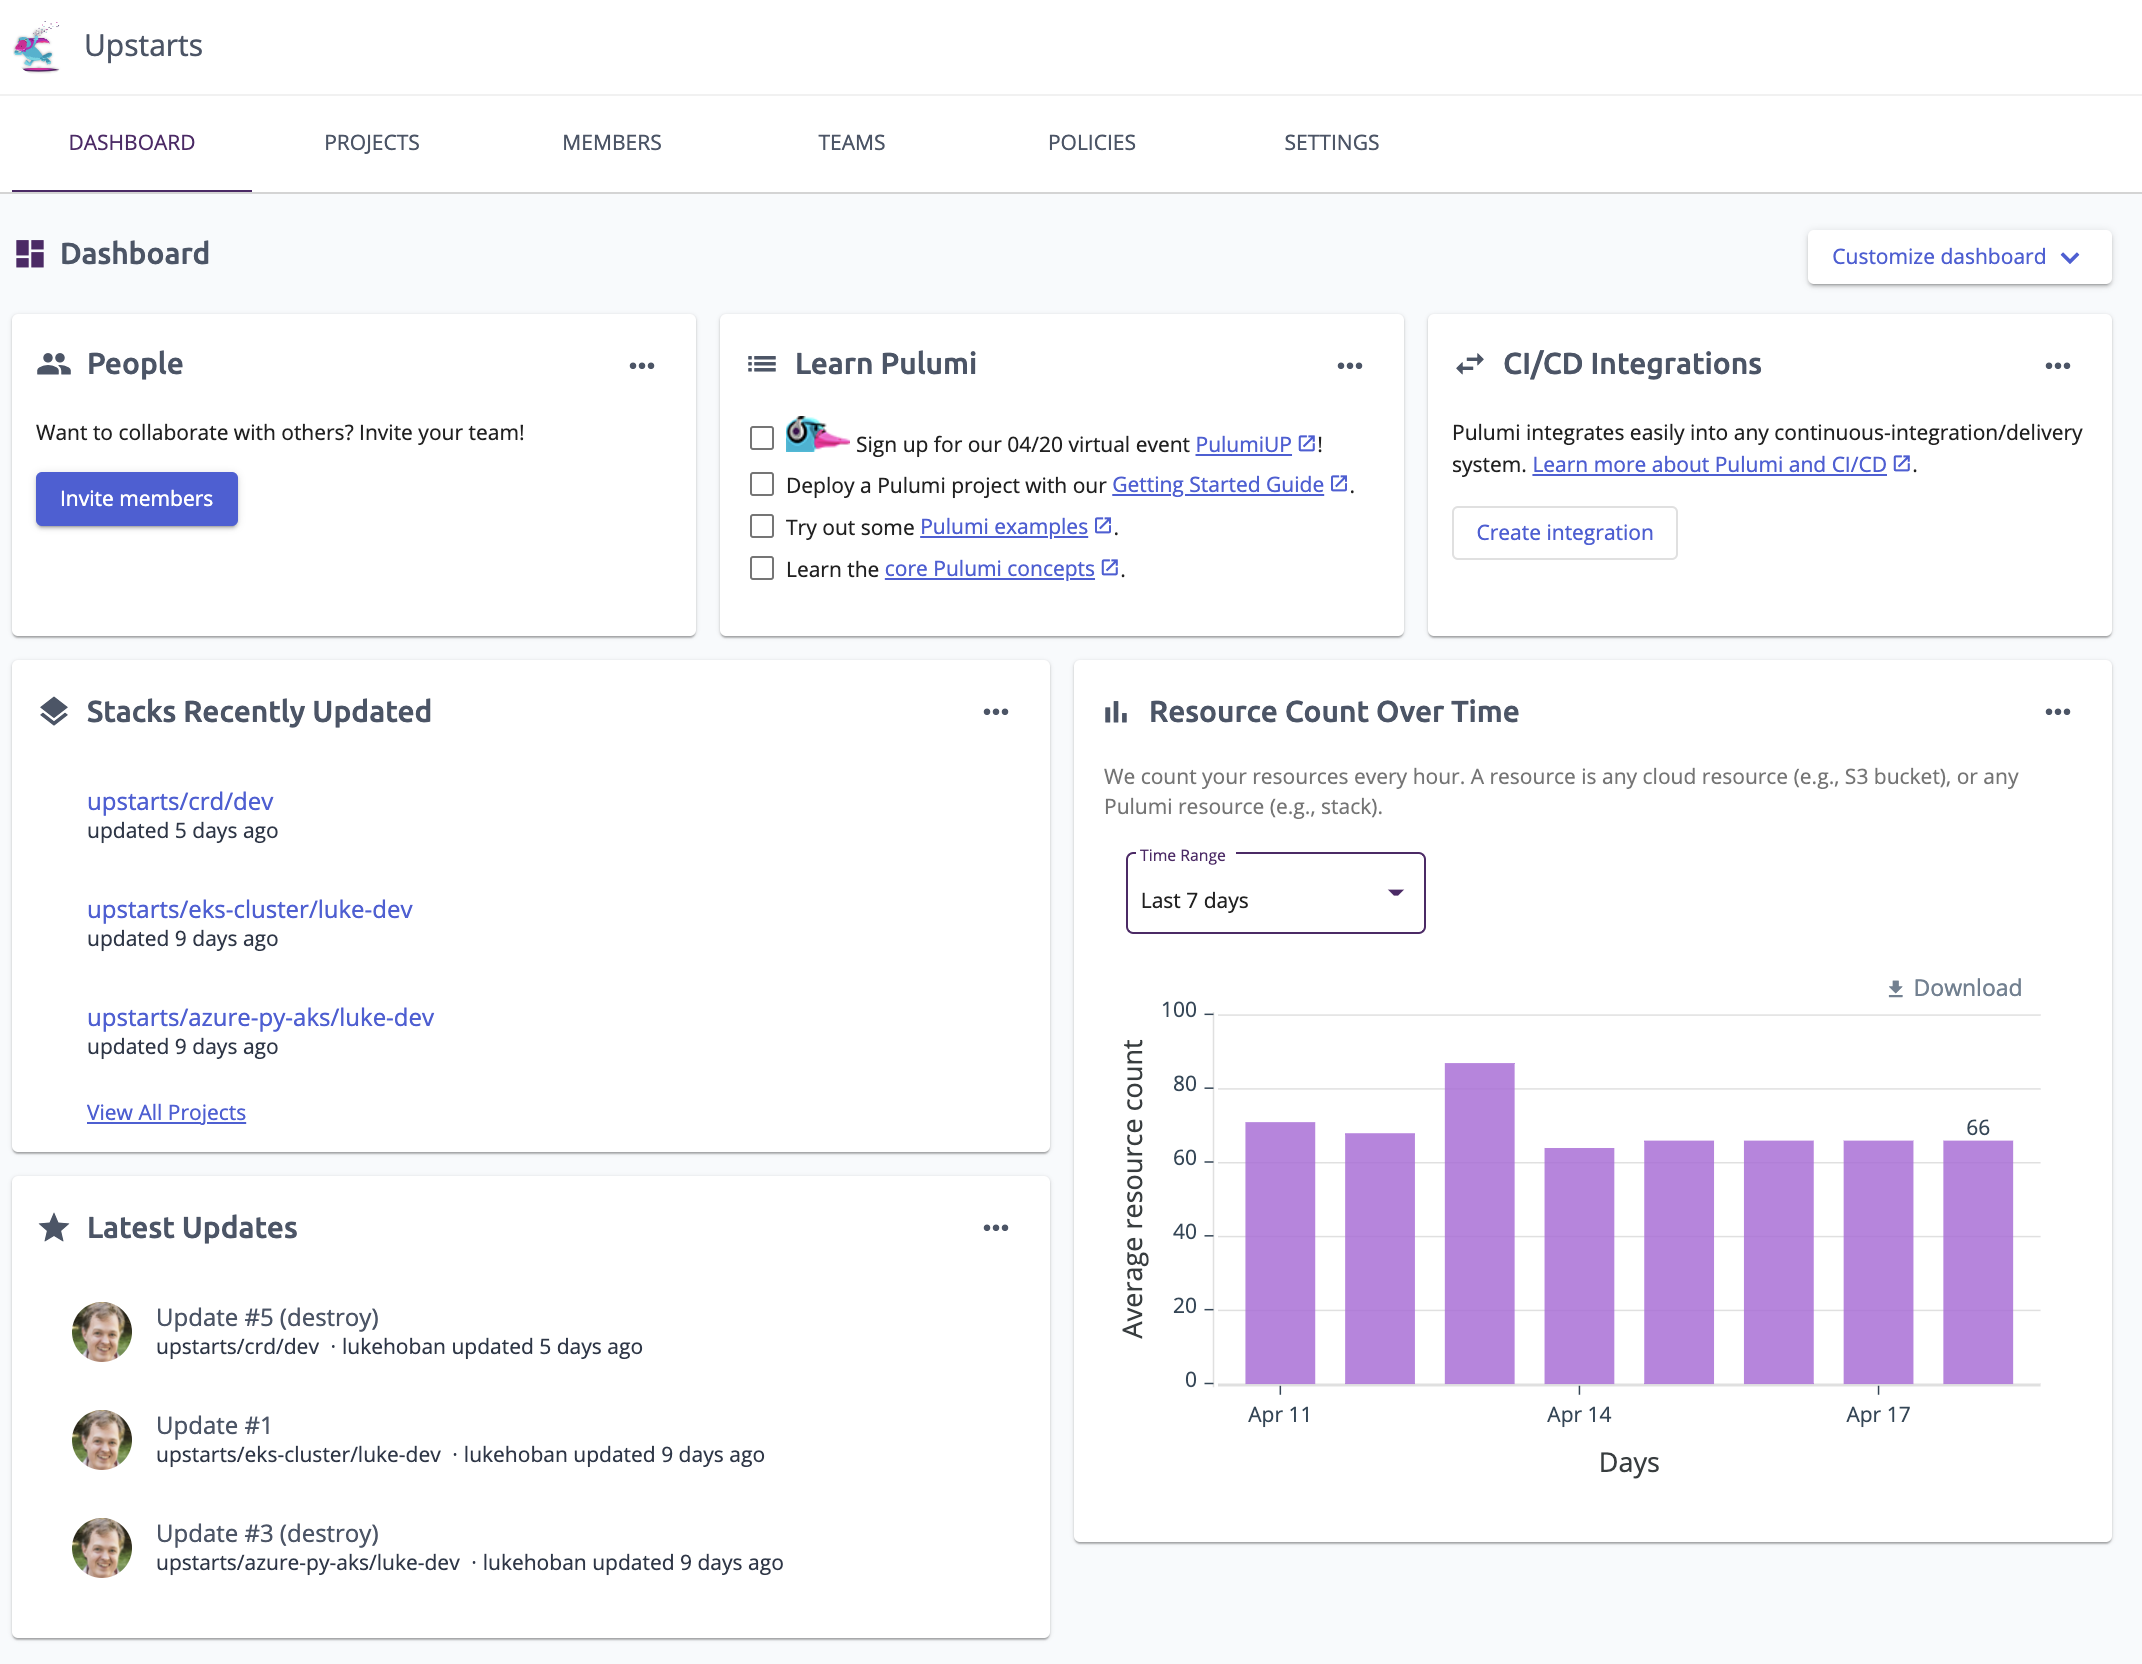Click the View All Projects link
2142x1664 pixels.
point(166,1113)
